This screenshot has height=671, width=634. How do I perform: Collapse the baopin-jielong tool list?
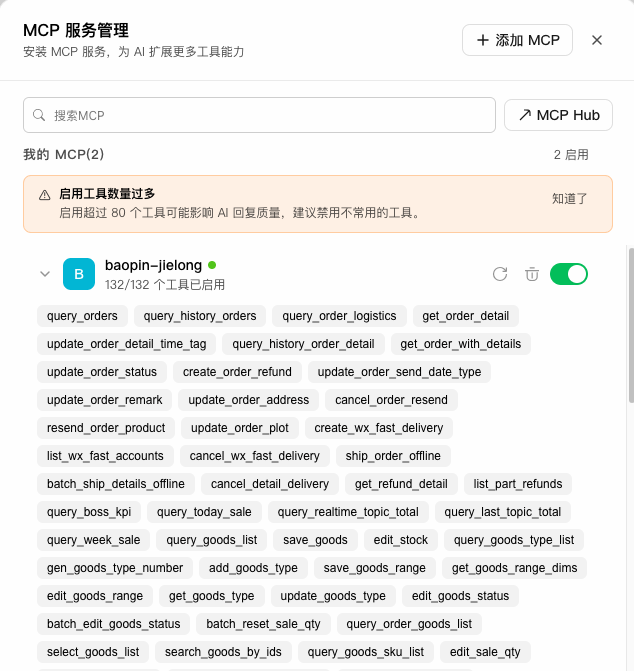(45, 274)
